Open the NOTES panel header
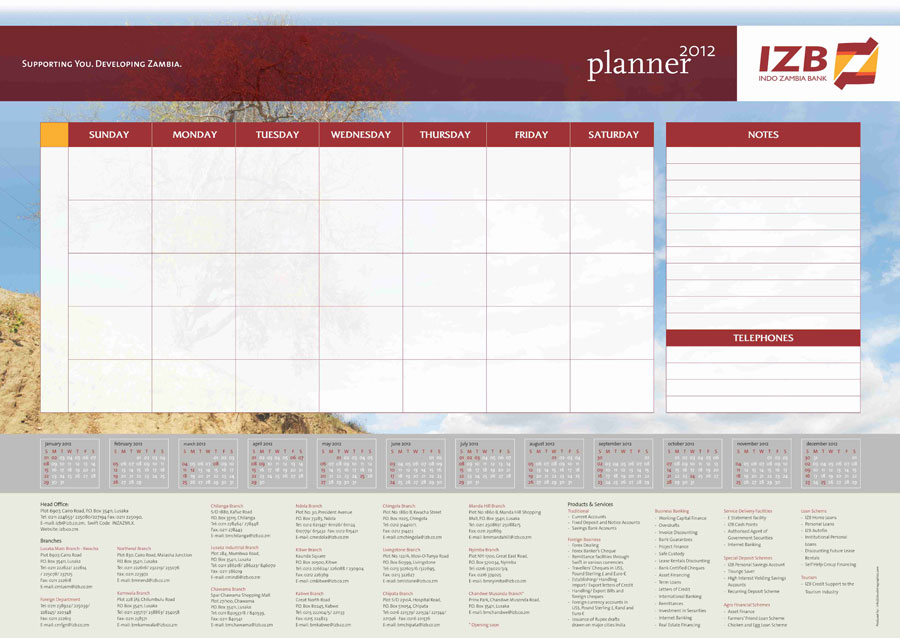 click(763, 135)
